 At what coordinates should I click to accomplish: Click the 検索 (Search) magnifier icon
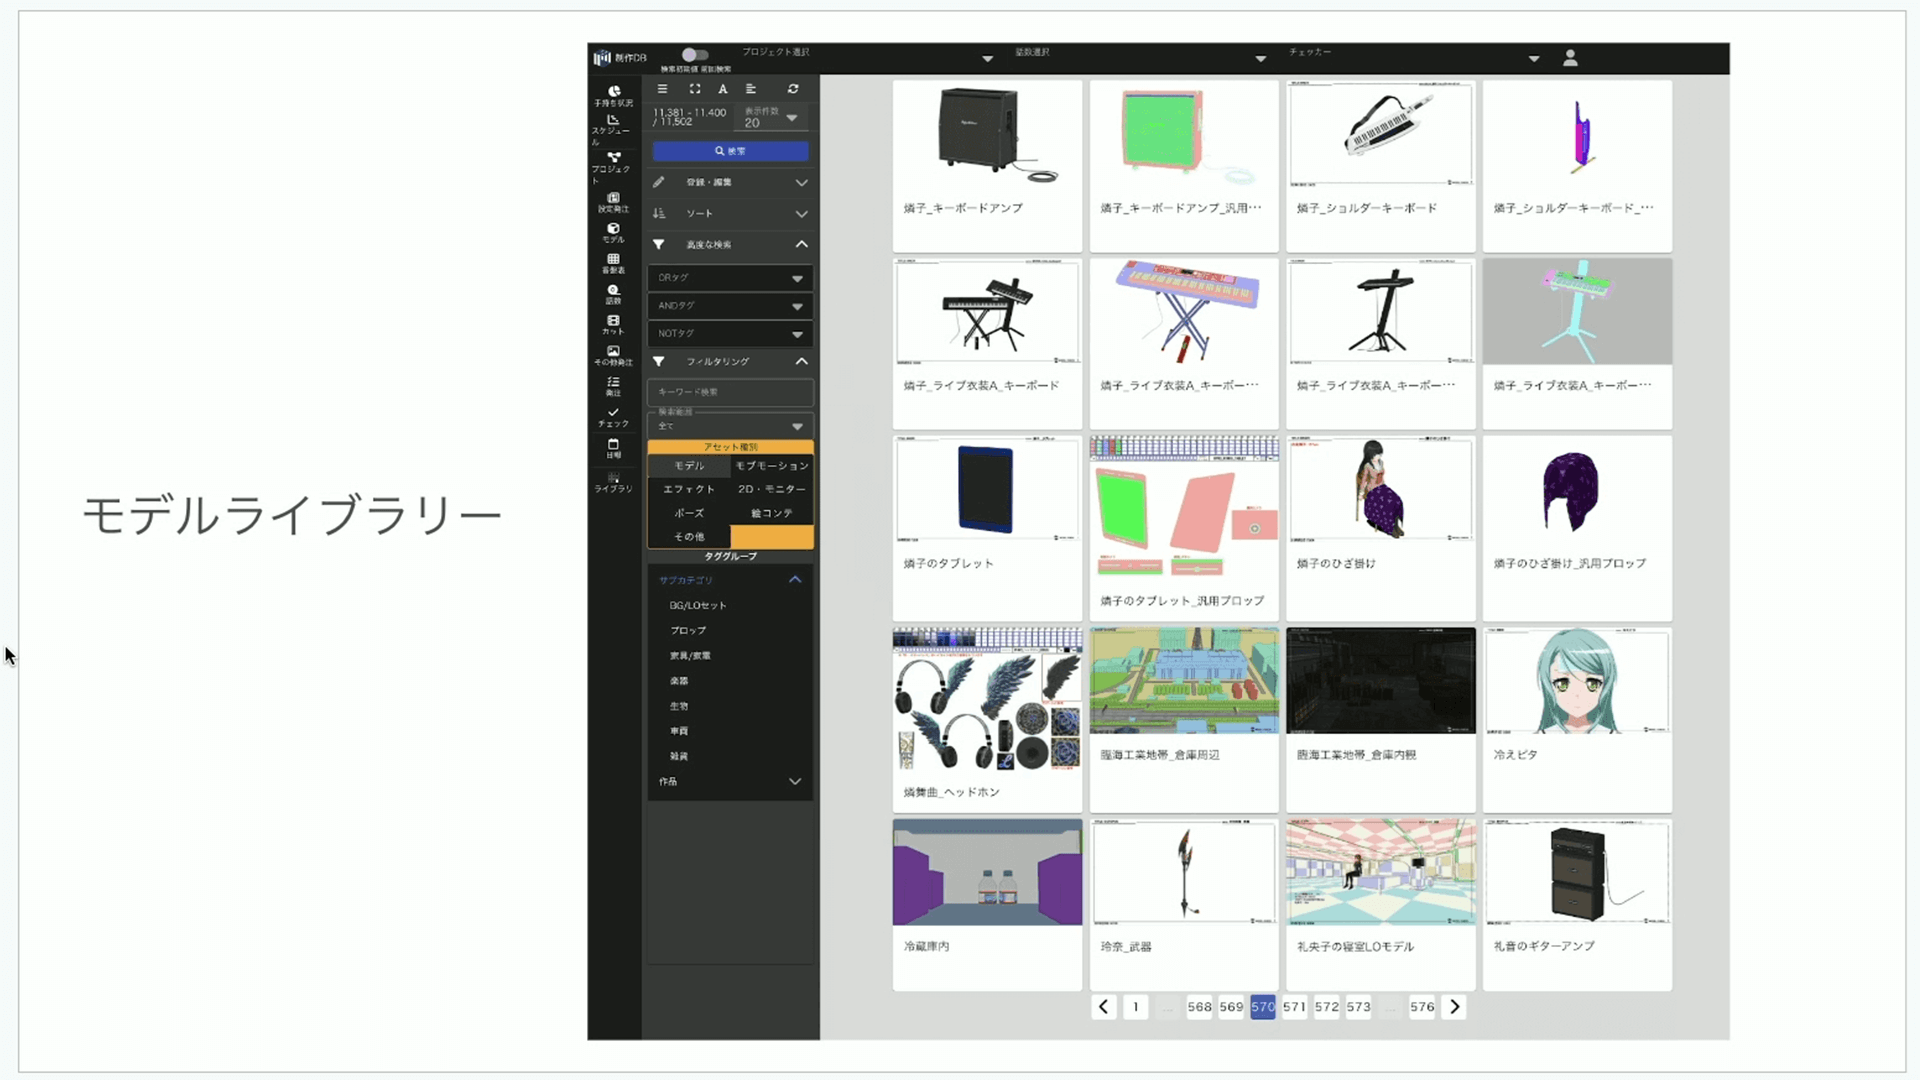[x=720, y=150]
